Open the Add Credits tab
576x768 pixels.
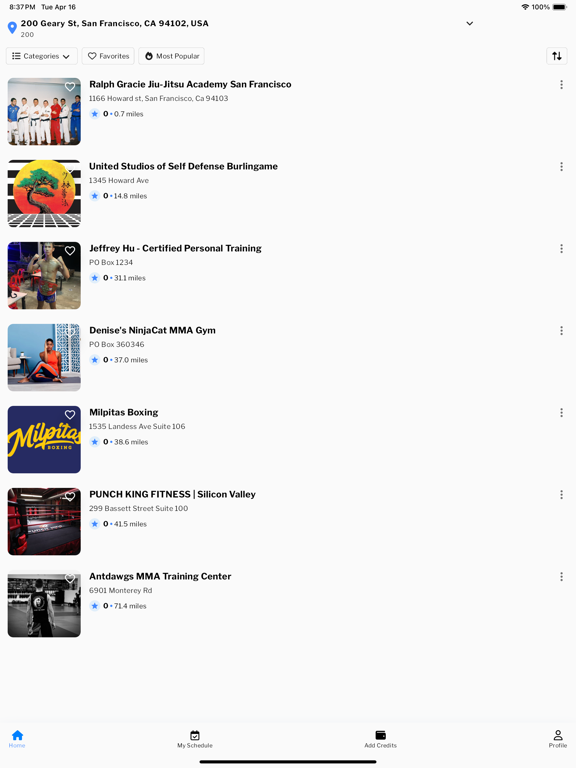(381, 739)
